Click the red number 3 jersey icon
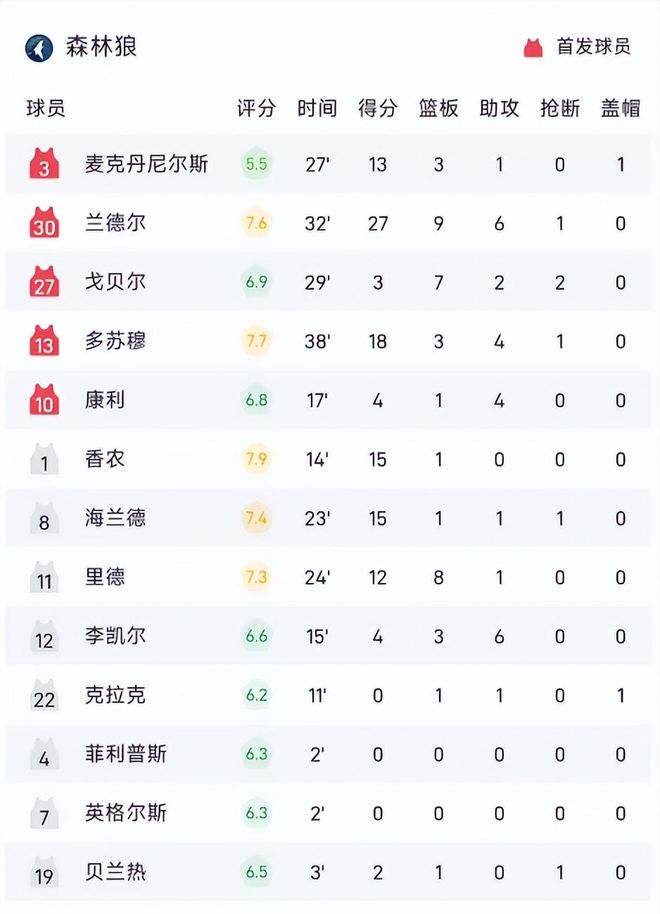This screenshot has width=660, height=914. pyautogui.click(x=44, y=163)
